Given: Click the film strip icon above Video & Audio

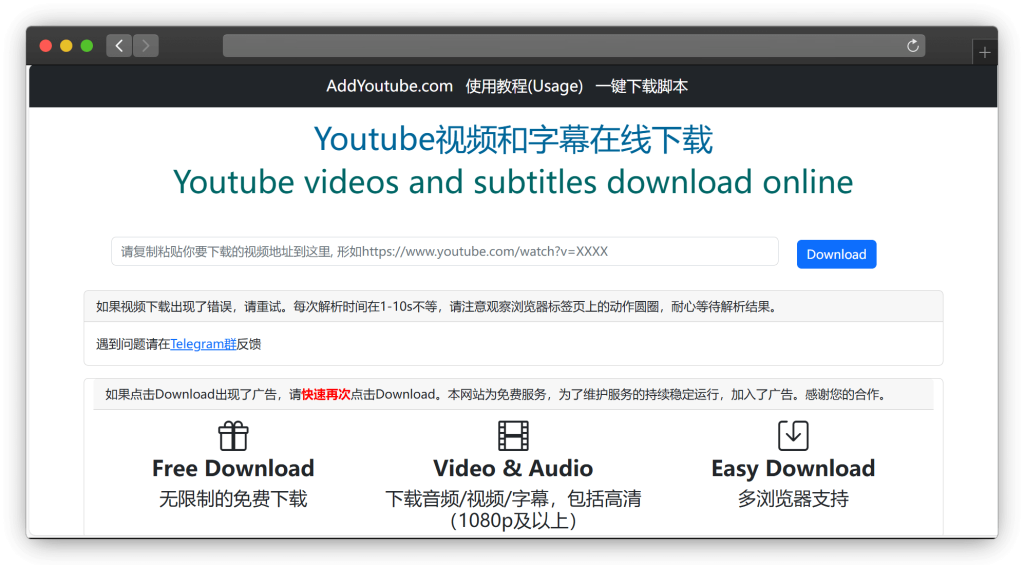Looking at the screenshot, I should click(513, 436).
